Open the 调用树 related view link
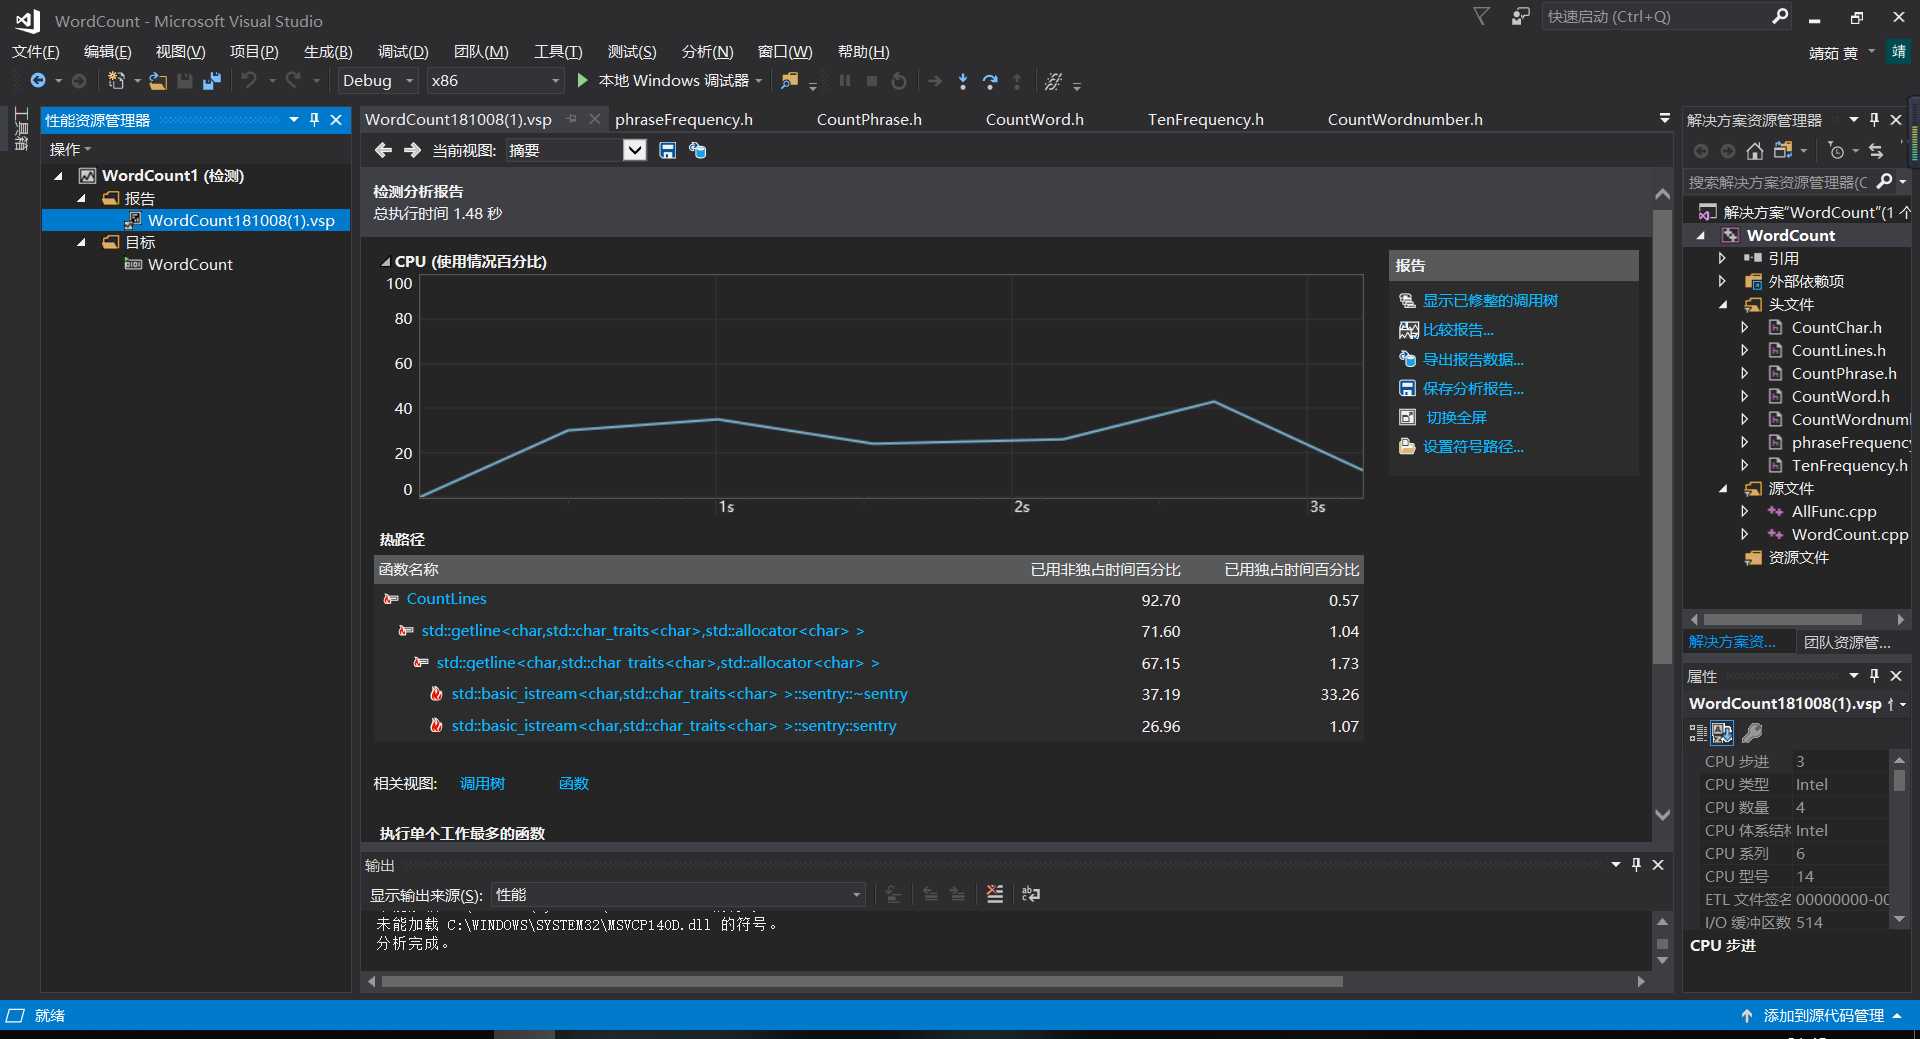This screenshot has height=1039, width=1920. pos(482,783)
